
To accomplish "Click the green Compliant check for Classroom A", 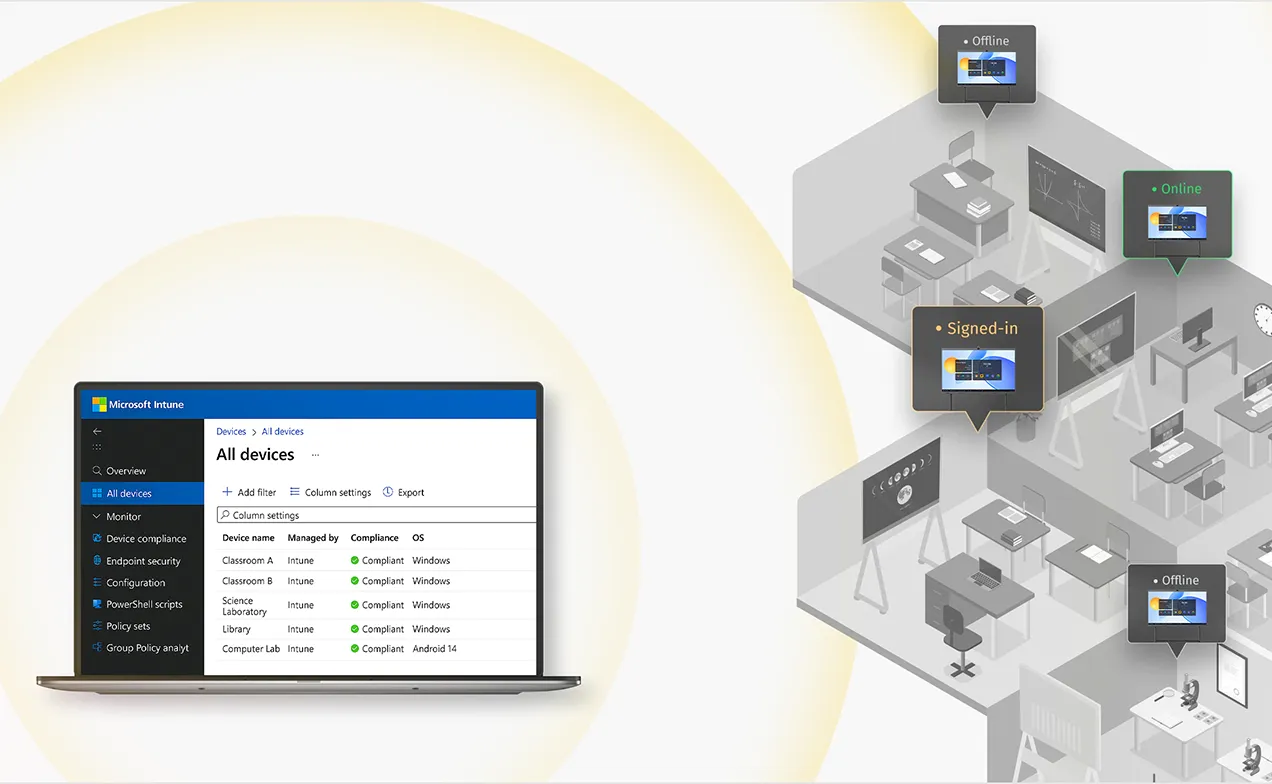I will [x=355, y=561].
